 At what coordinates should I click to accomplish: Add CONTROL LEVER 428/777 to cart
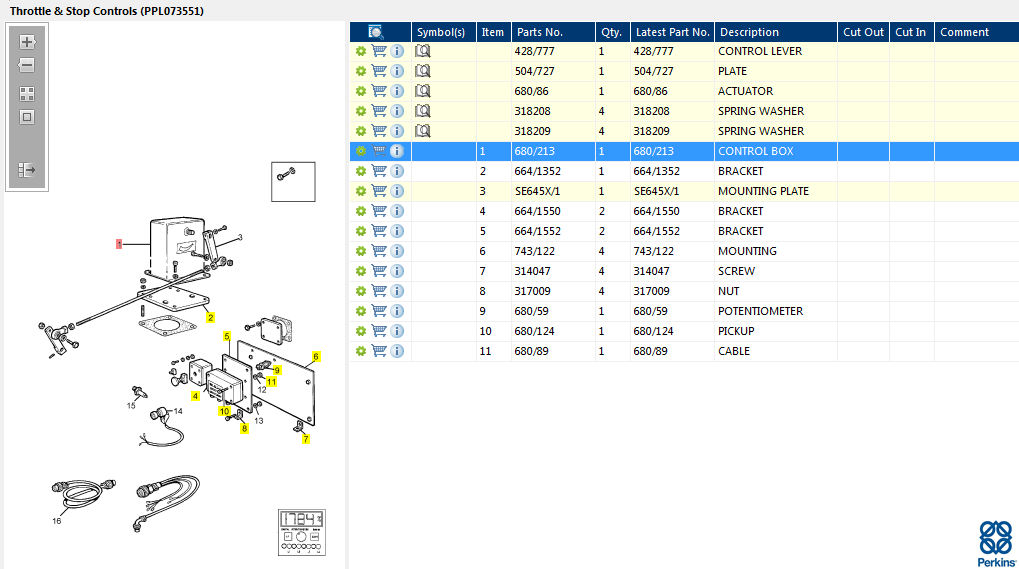(379, 51)
